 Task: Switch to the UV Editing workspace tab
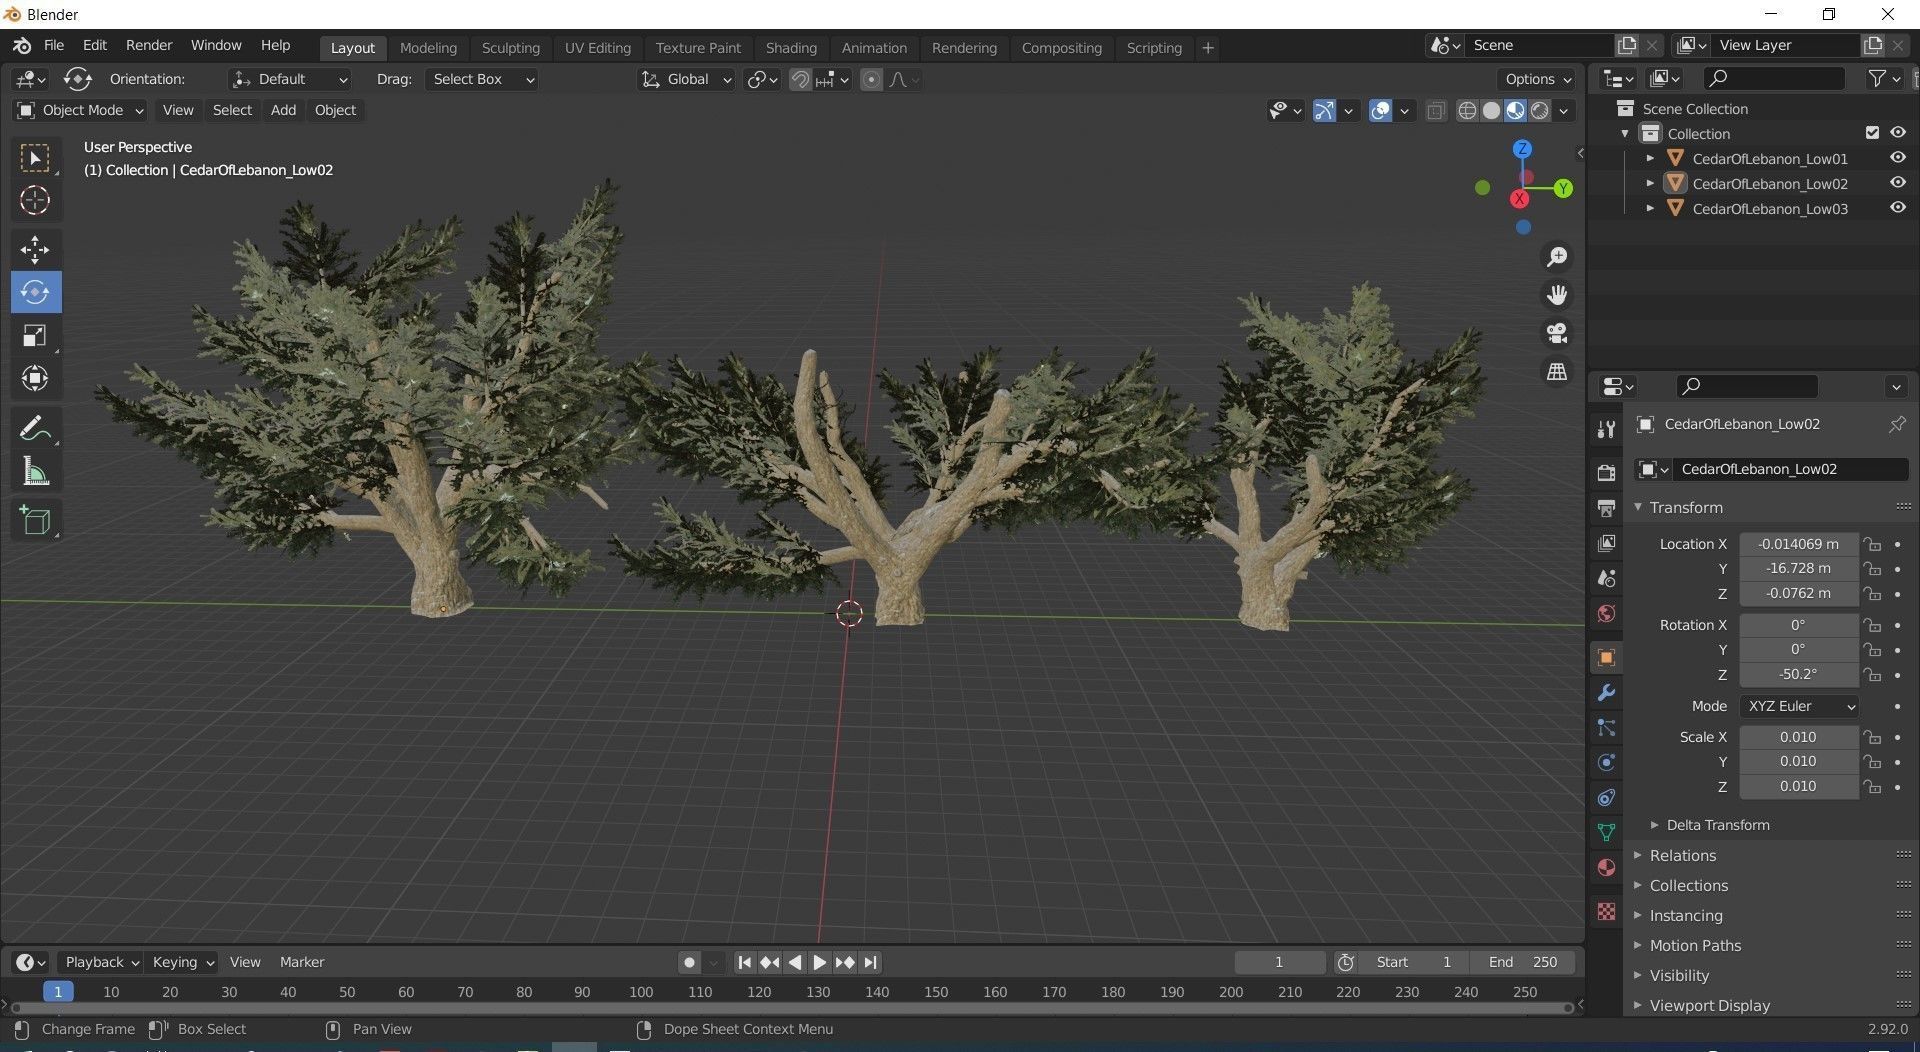click(x=597, y=48)
